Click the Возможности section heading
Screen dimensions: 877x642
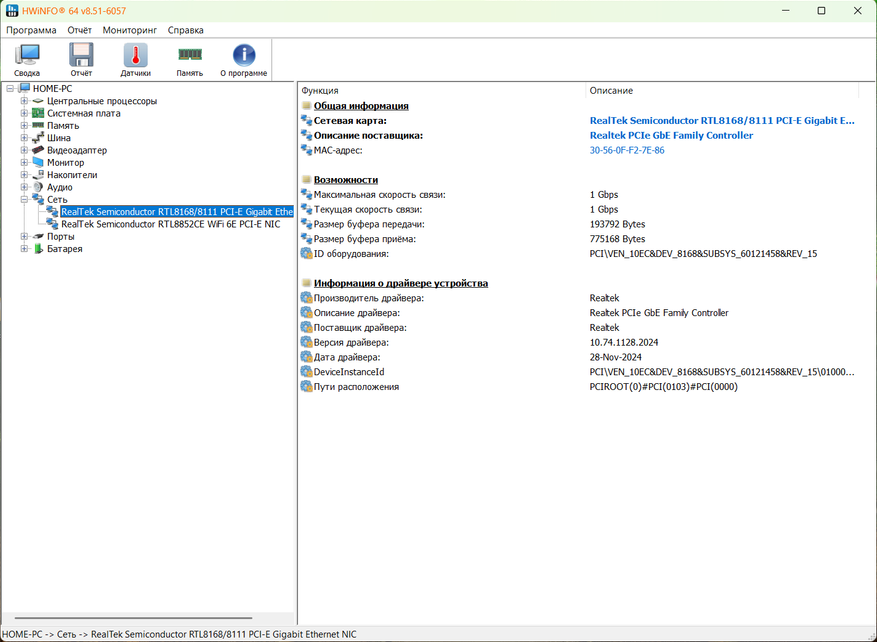pyautogui.click(x=346, y=180)
